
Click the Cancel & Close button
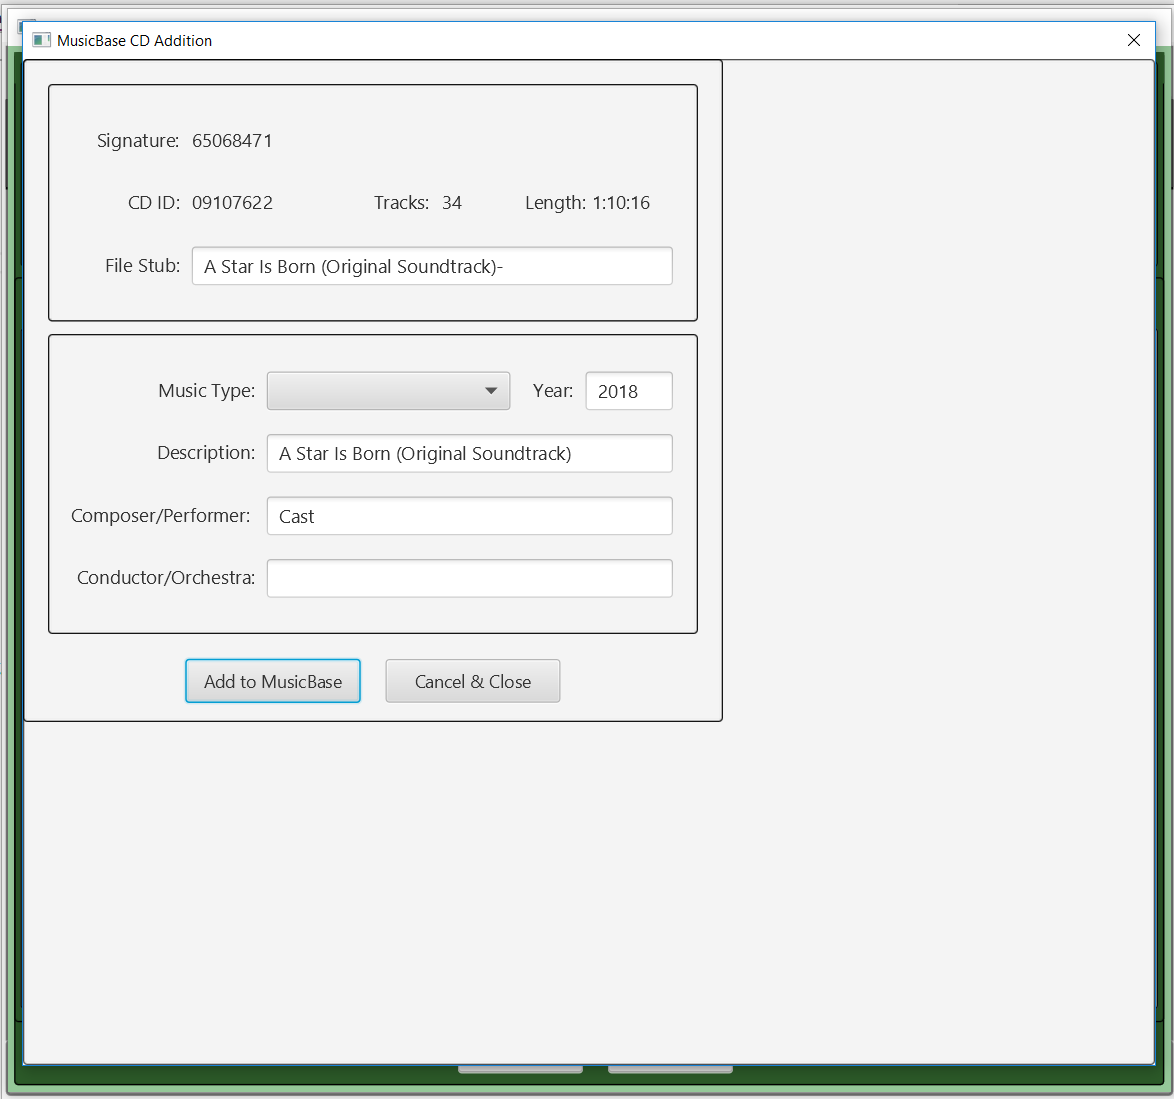(x=472, y=681)
